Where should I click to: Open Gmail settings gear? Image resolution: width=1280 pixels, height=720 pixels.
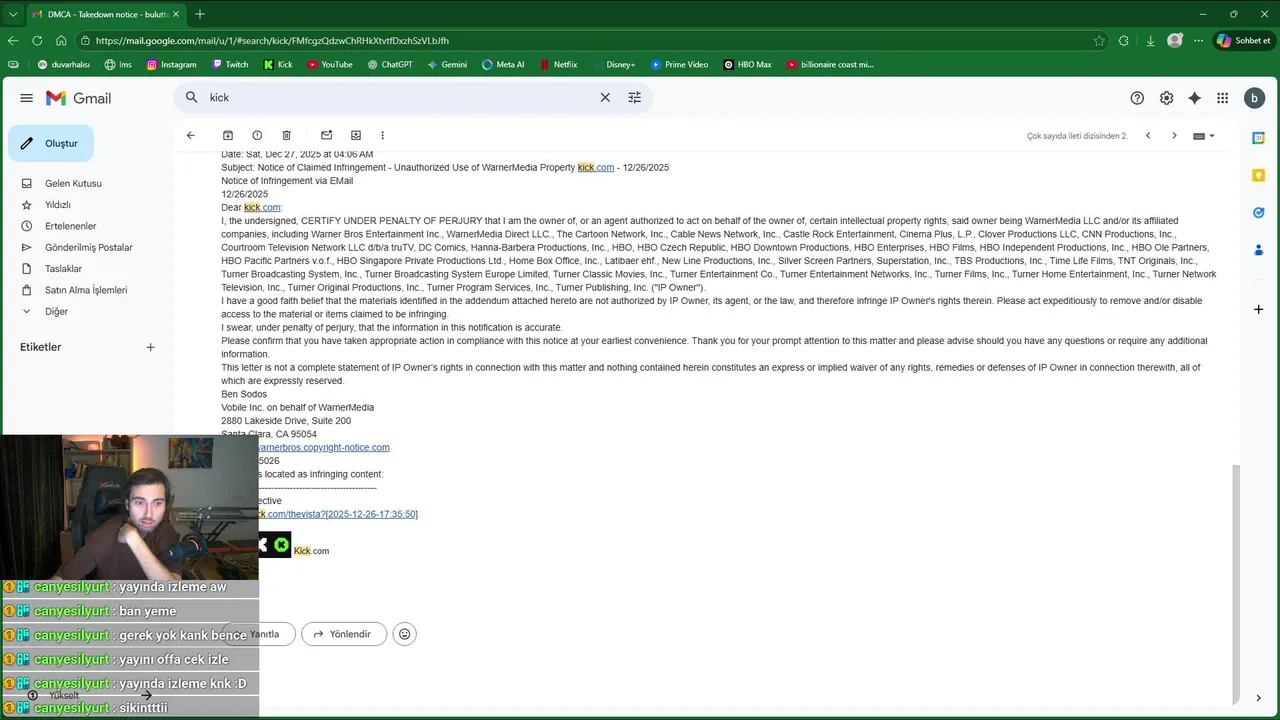tap(1166, 98)
